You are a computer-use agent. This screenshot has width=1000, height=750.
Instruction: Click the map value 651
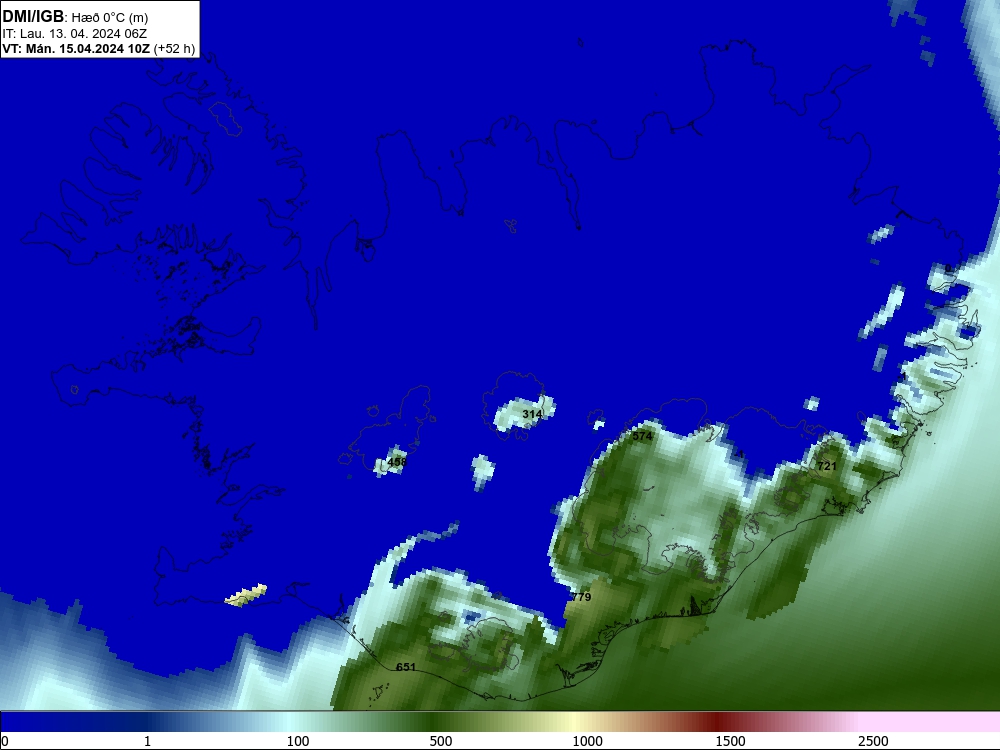click(406, 667)
